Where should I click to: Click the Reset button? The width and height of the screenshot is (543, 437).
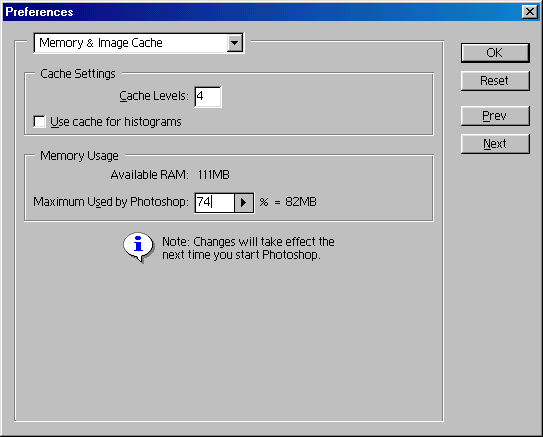[495, 81]
